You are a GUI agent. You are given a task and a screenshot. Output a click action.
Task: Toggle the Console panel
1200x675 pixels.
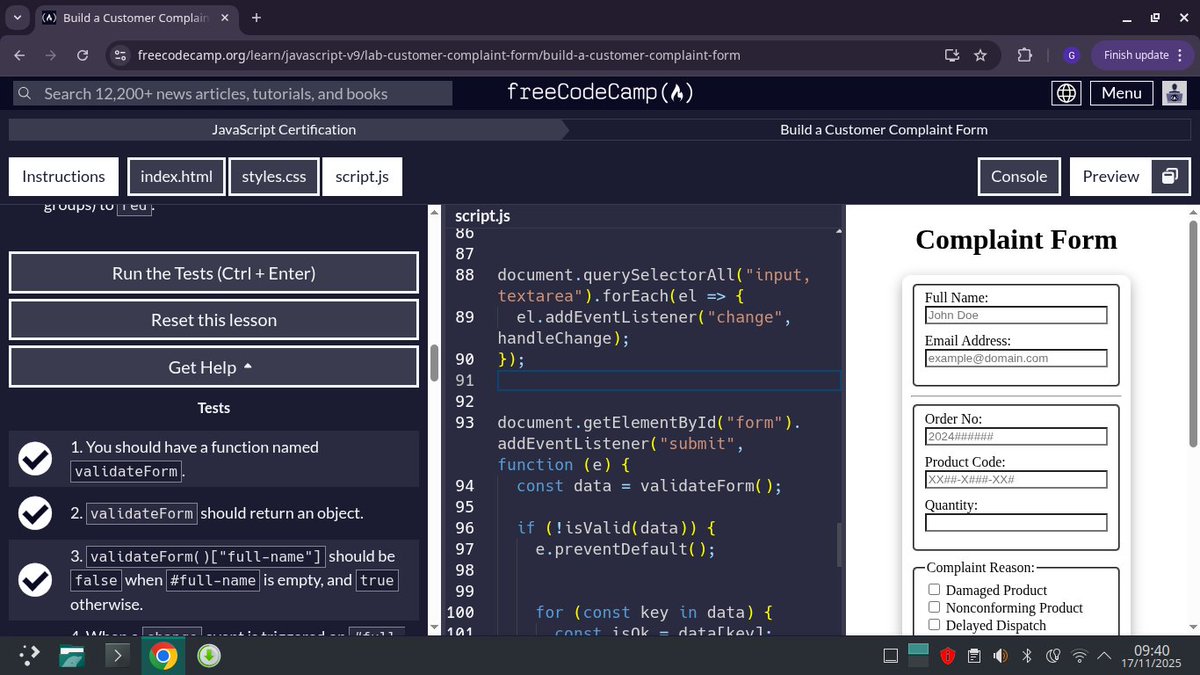pos(1019,176)
